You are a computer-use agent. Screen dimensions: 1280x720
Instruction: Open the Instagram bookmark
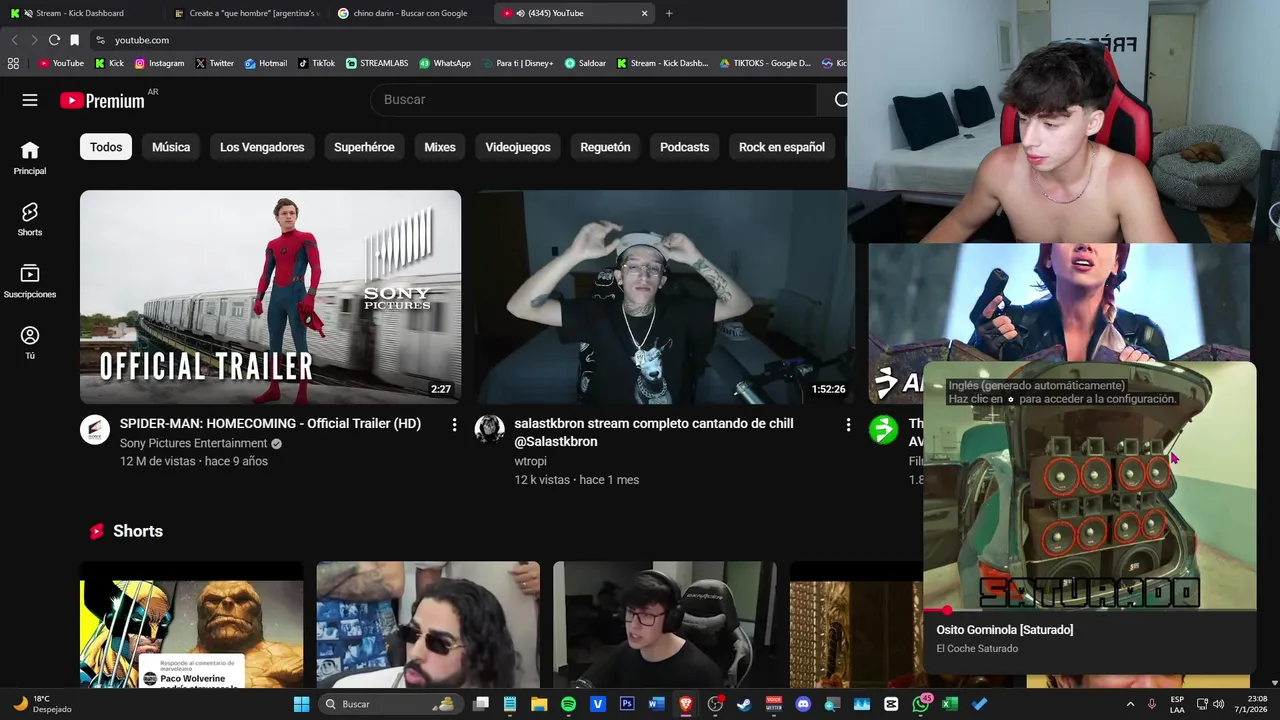(x=159, y=63)
